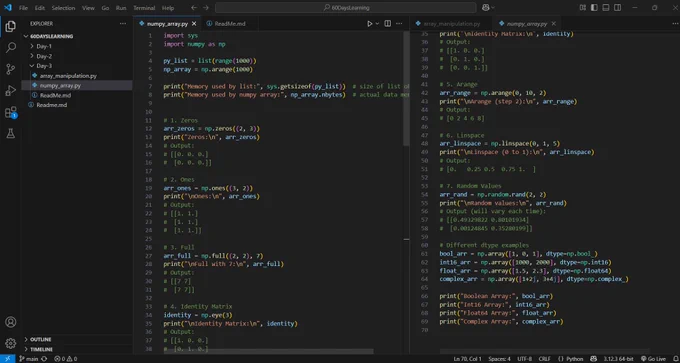Viewport: 680px width, 363px height.
Task: Open array_manipulation.py in Explorer tree
Action: tap(68, 76)
